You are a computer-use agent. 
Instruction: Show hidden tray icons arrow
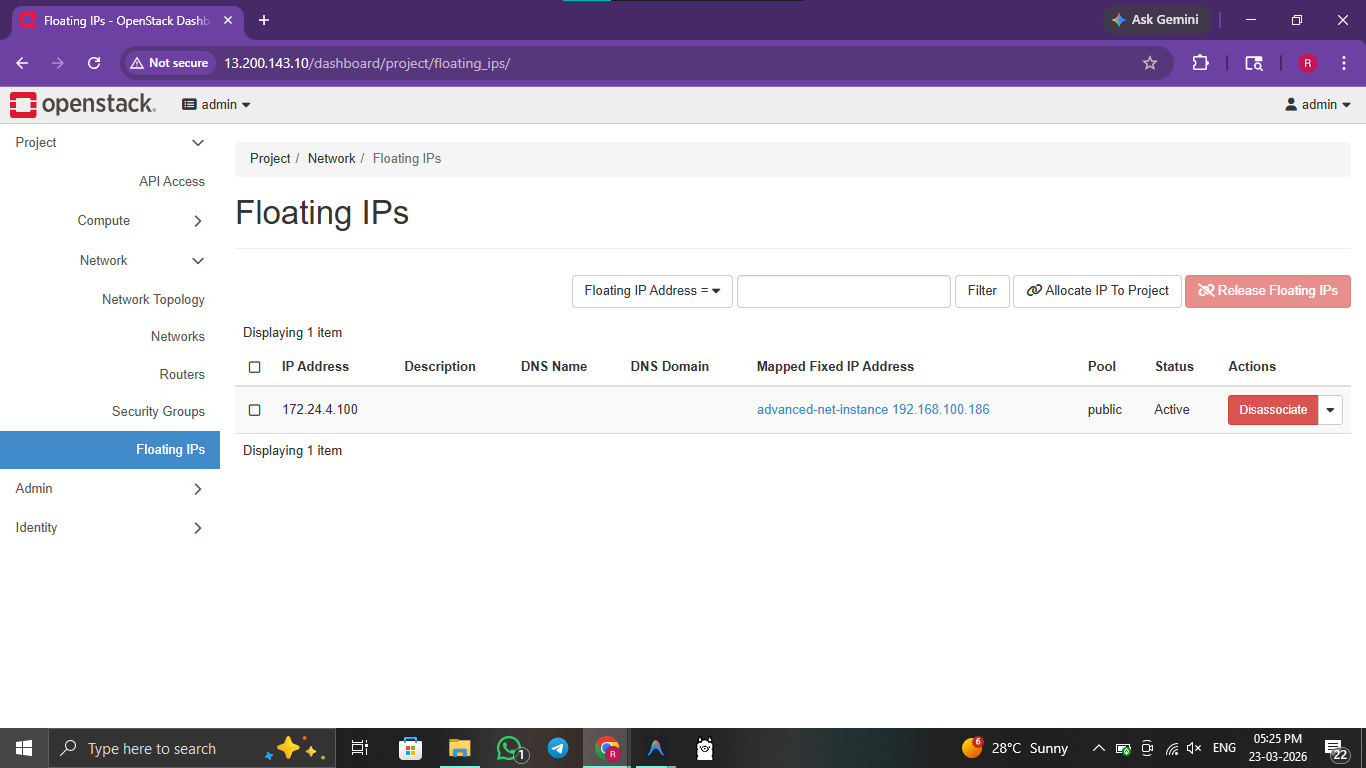click(1098, 748)
